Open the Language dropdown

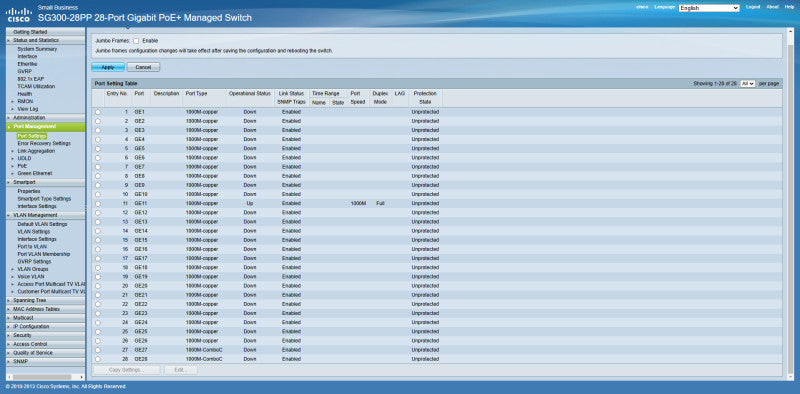pos(709,8)
